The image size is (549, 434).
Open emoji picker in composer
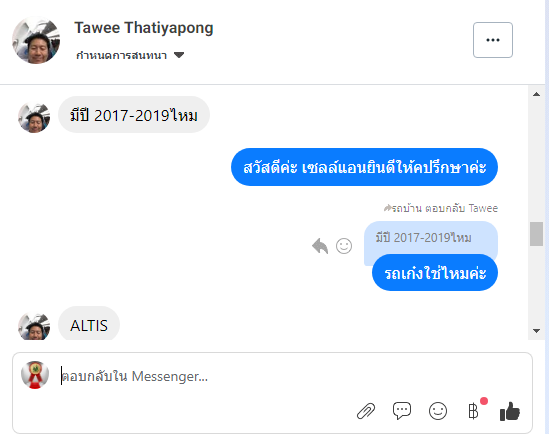[x=438, y=411]
